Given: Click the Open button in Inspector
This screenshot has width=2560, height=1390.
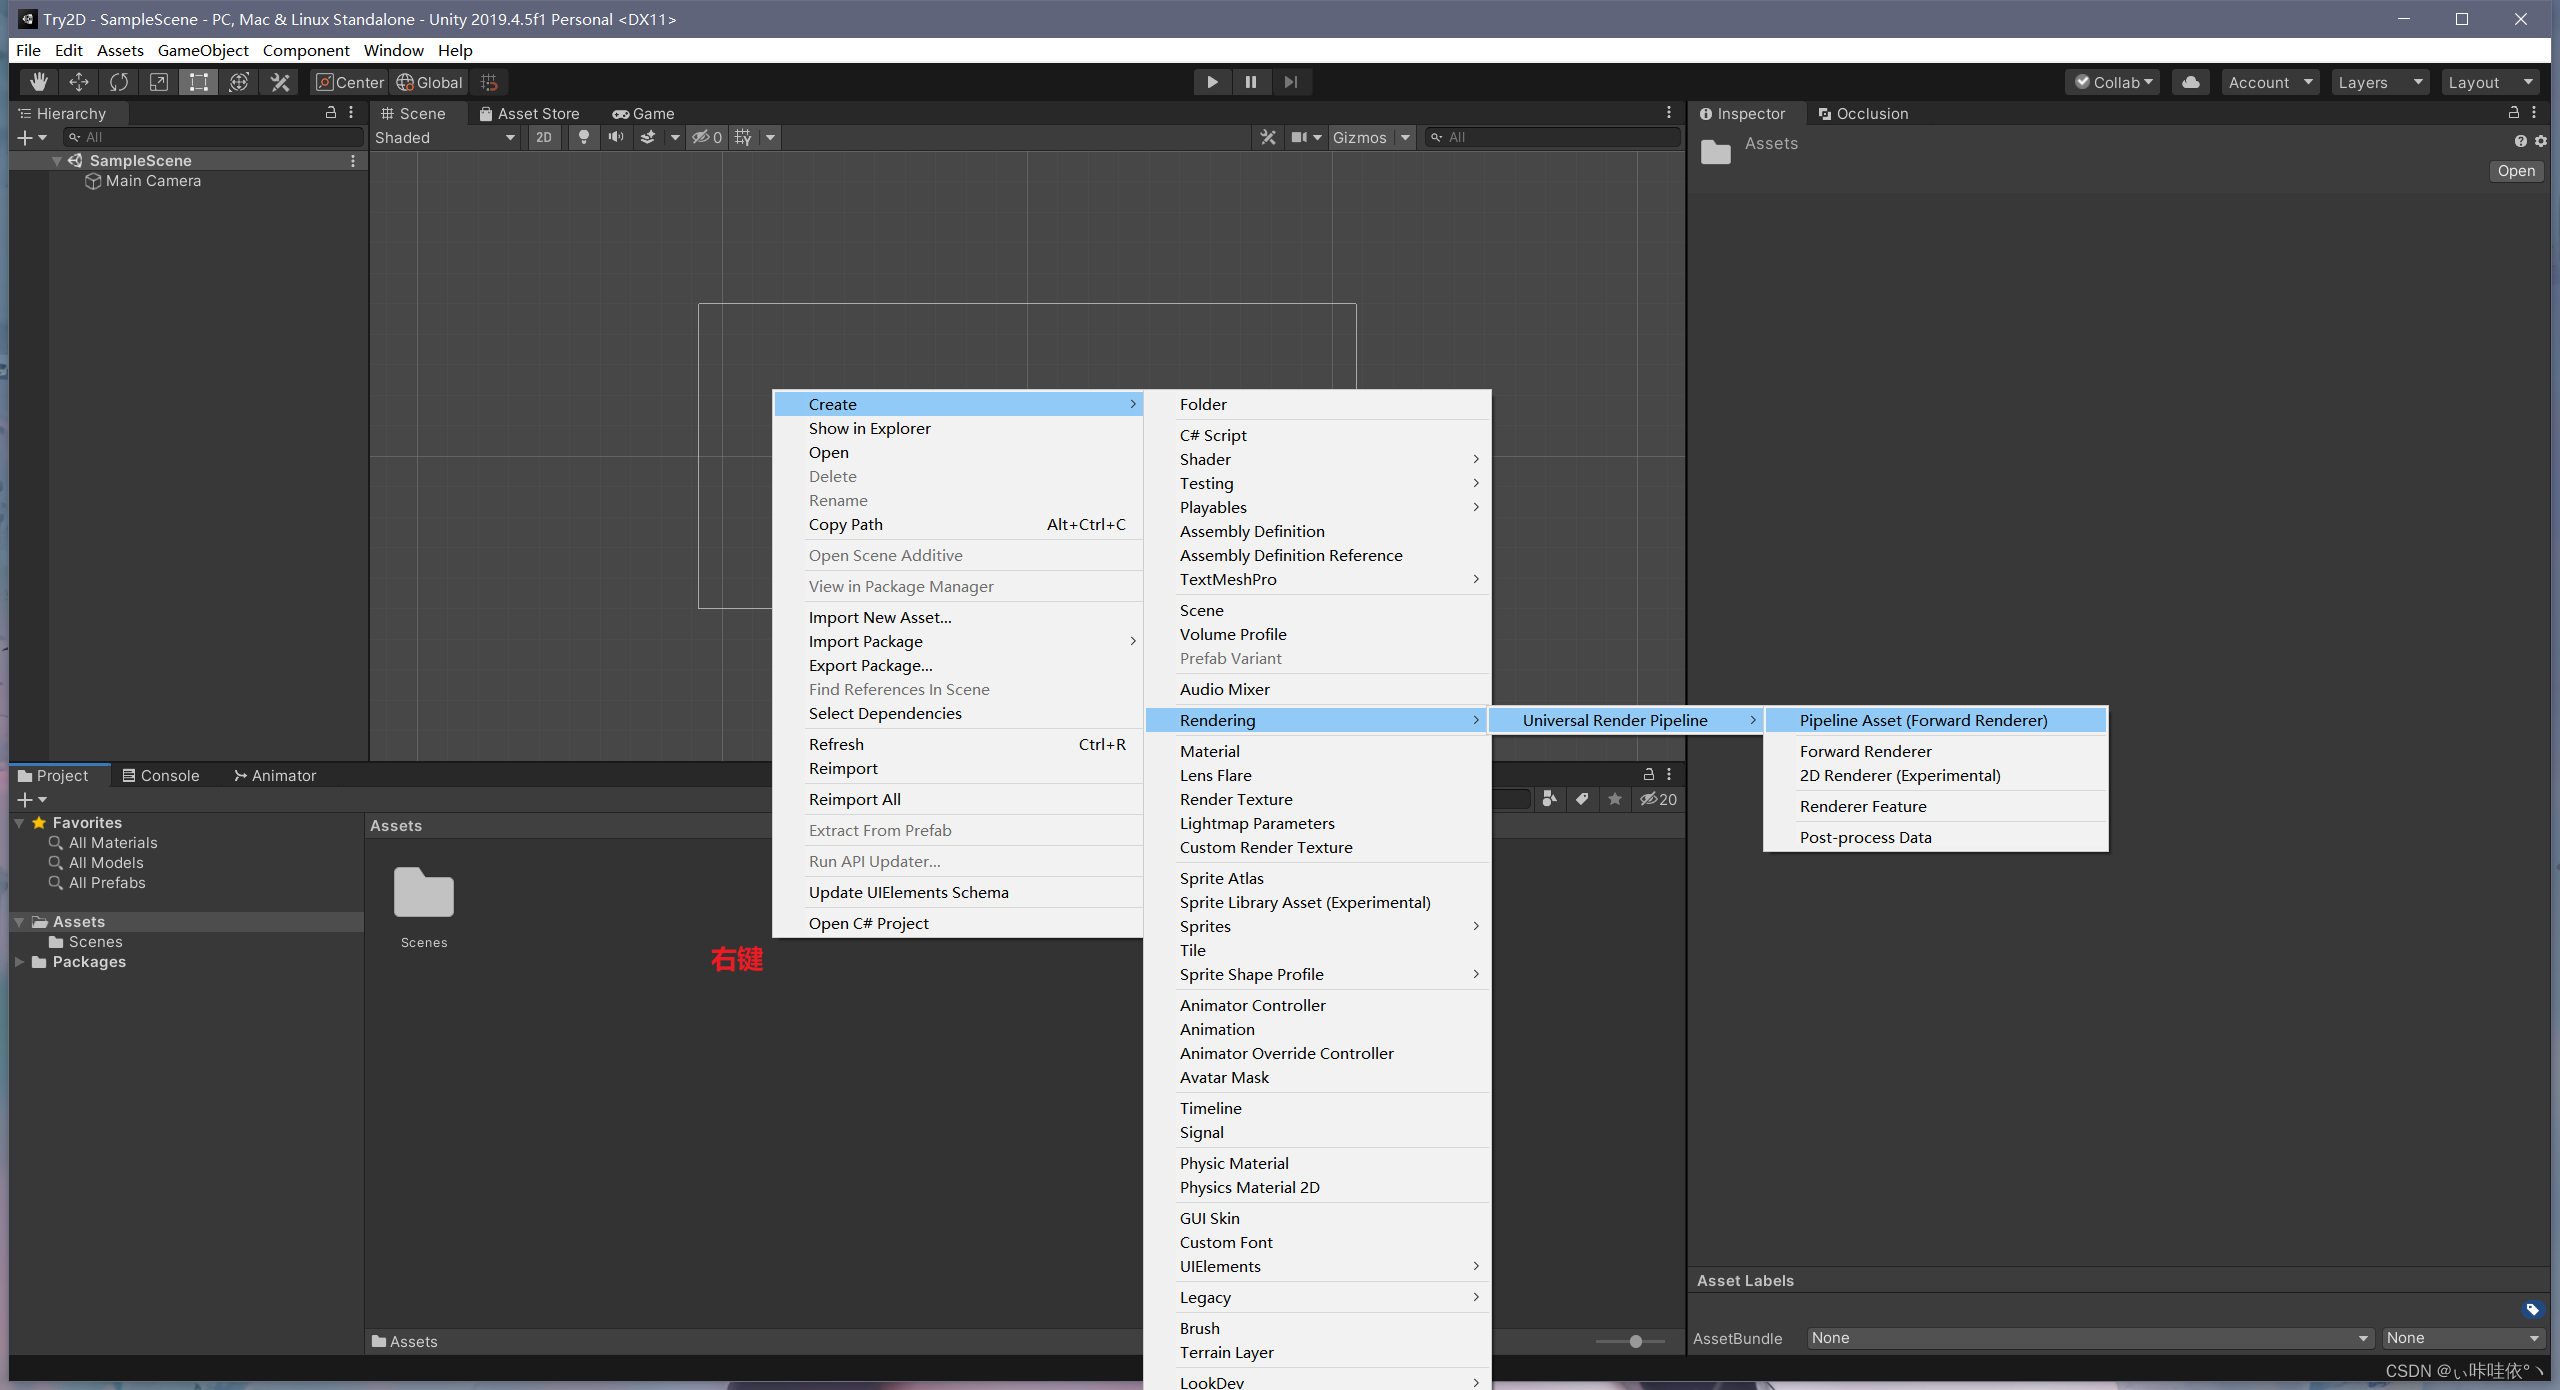Looking at the screenshot, I should 2516,171.
